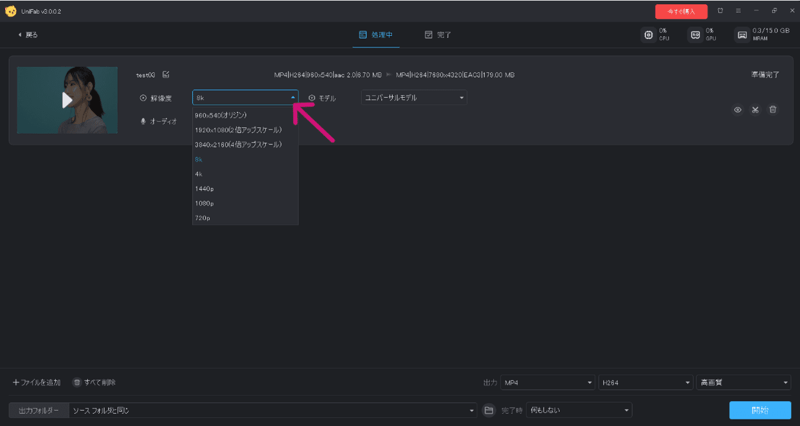Choose 4k from the resolution list
The width and height of the screenshot is (800, 426).
tap(199, 173)
